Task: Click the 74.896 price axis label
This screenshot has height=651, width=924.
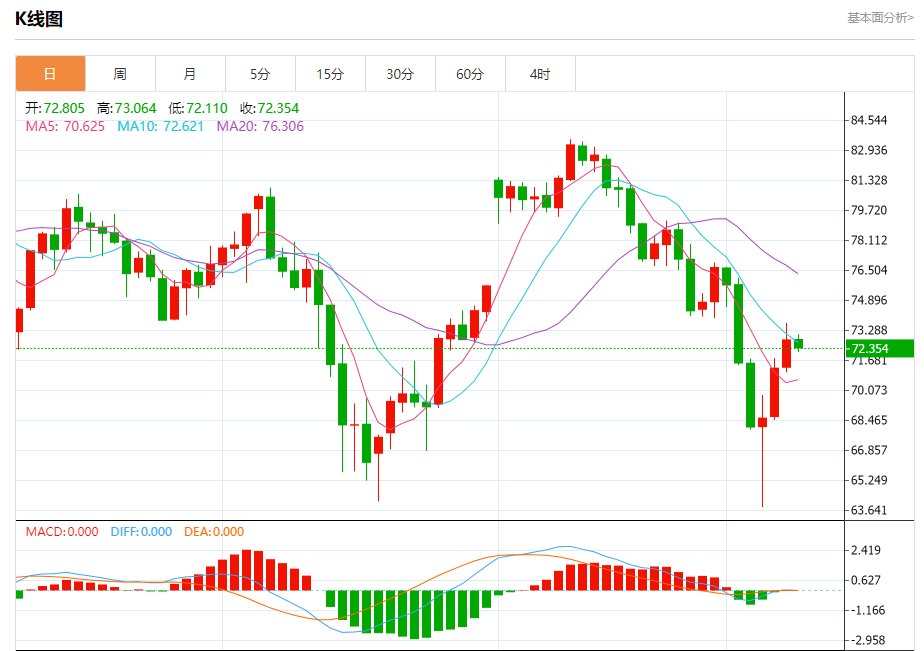Action: 869,300
